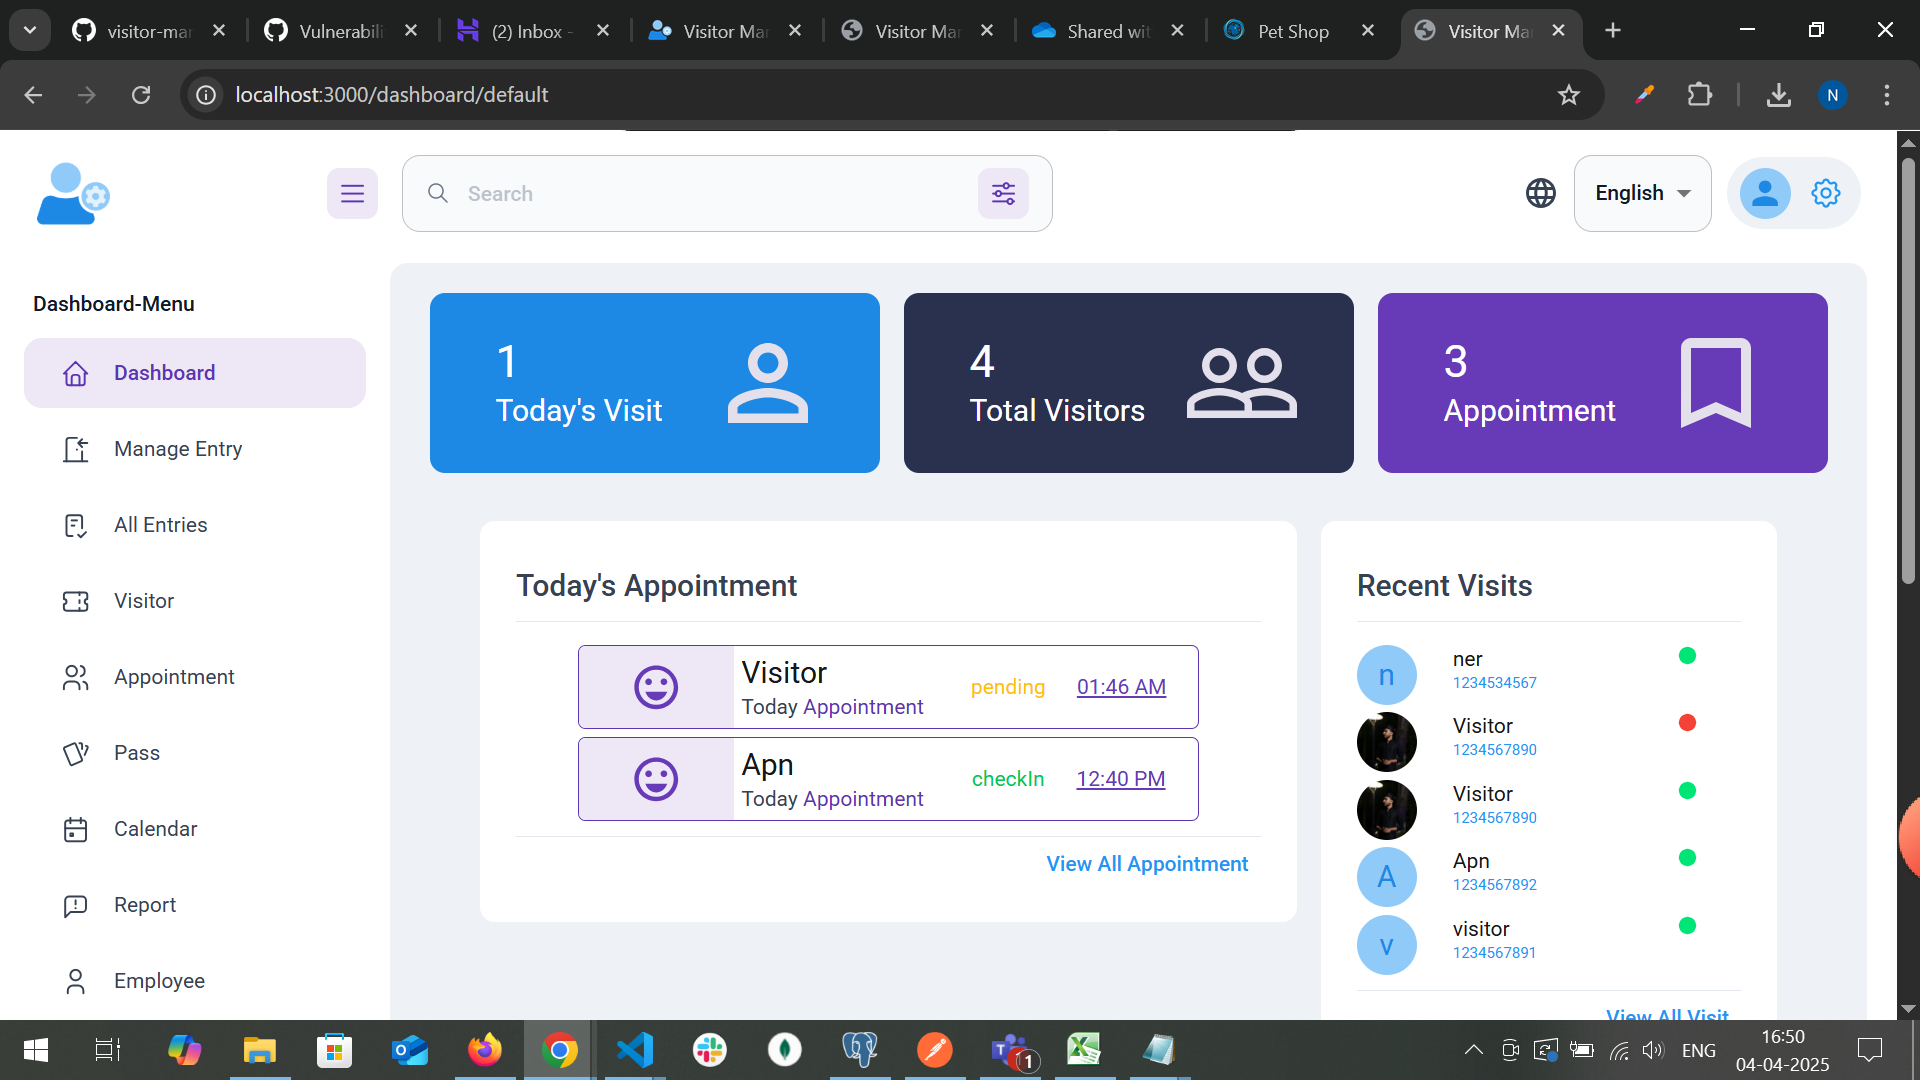This screenshot has height=1080, width=1920.
Task: Click the purple Appointment bookmark card
Action: [1602, 383]
